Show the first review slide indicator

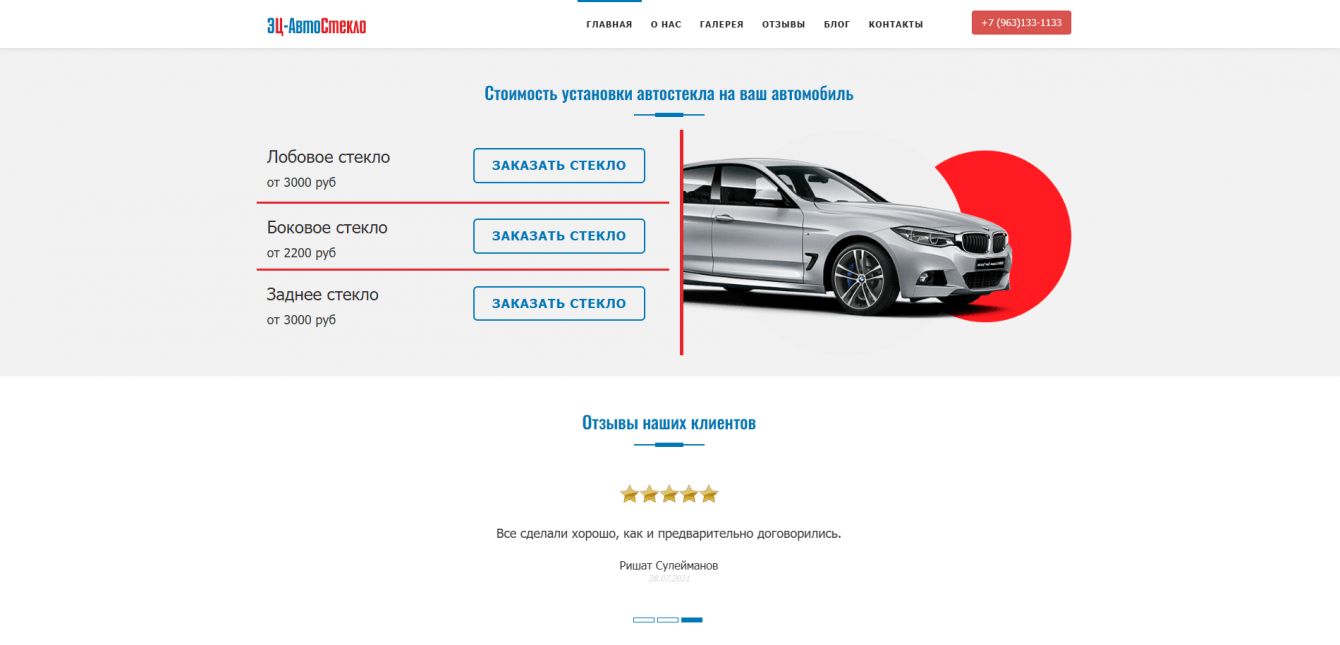coord(644,620)
